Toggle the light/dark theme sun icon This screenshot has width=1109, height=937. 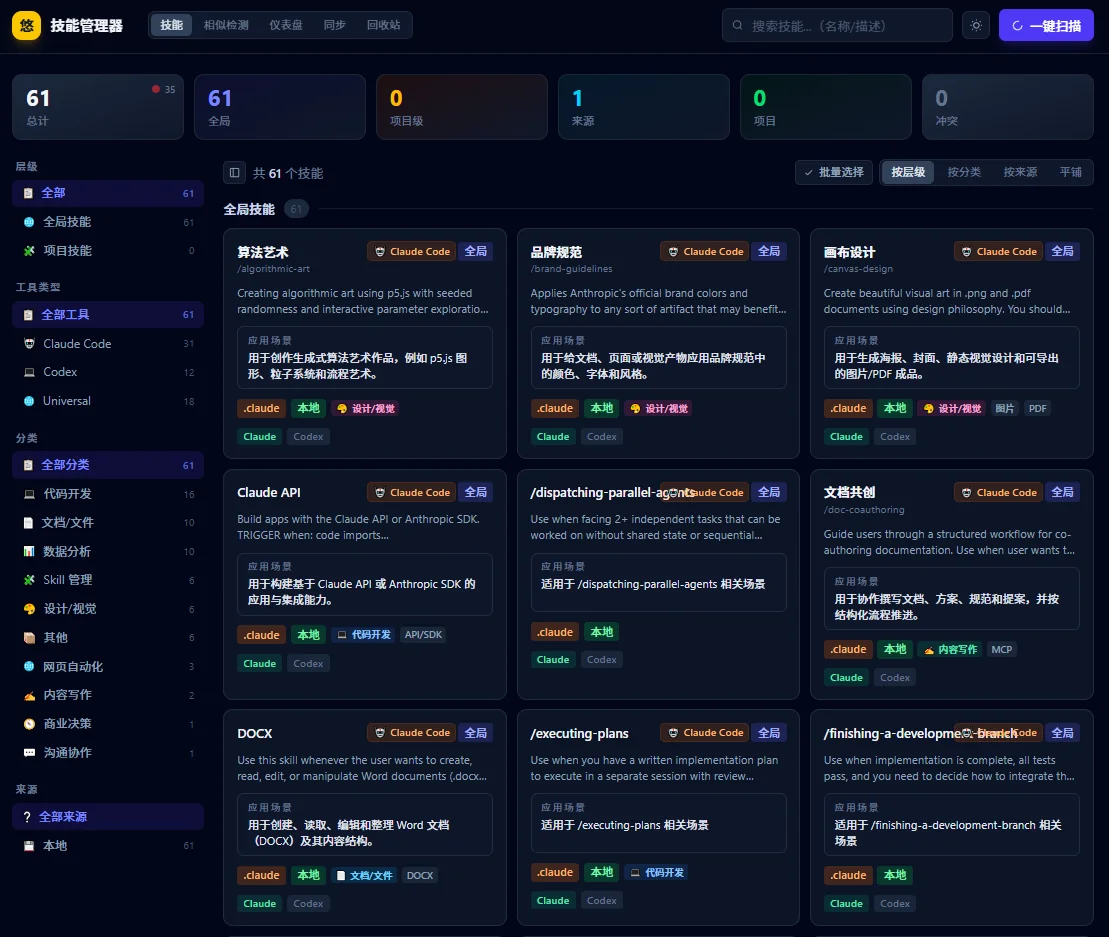click(x=976, y=25)
